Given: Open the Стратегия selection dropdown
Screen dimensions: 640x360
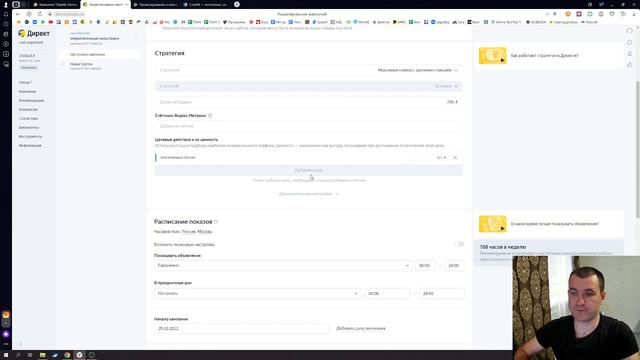Looking at the screenshot, I should point(309,70).
